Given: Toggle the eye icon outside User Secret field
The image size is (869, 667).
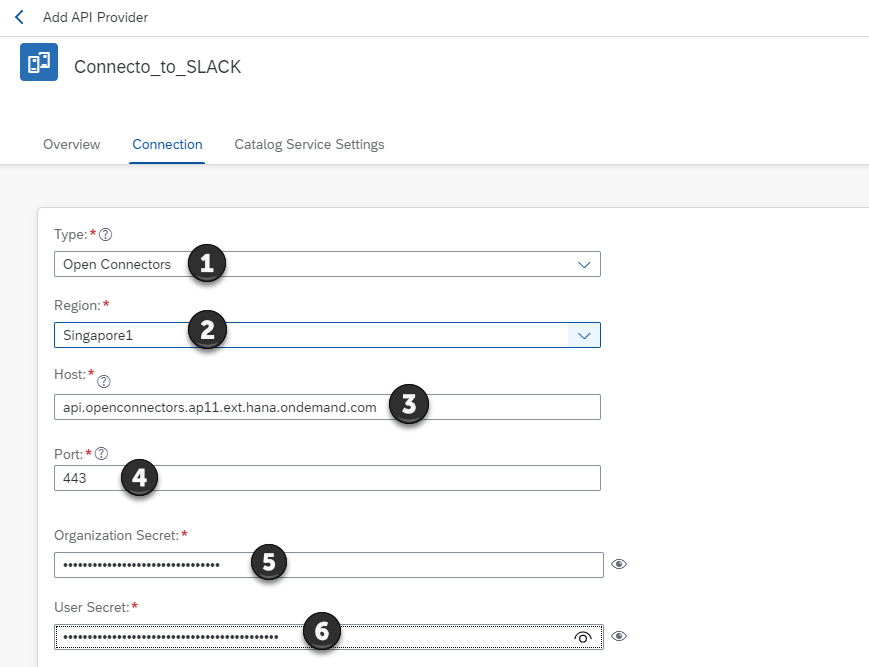Looking at the screenshot, I should pos(619,636).
